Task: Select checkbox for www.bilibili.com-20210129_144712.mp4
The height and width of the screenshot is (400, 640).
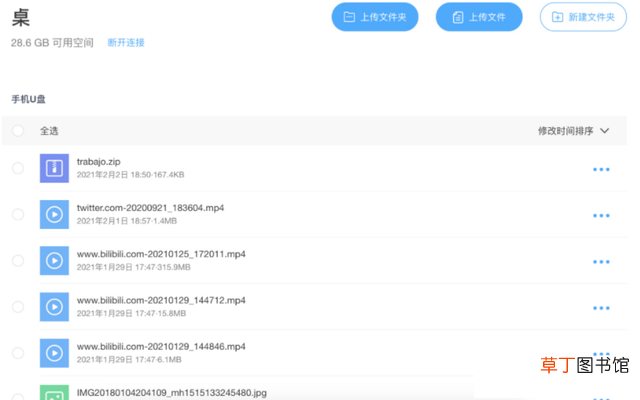Action: tap(18, 307)
